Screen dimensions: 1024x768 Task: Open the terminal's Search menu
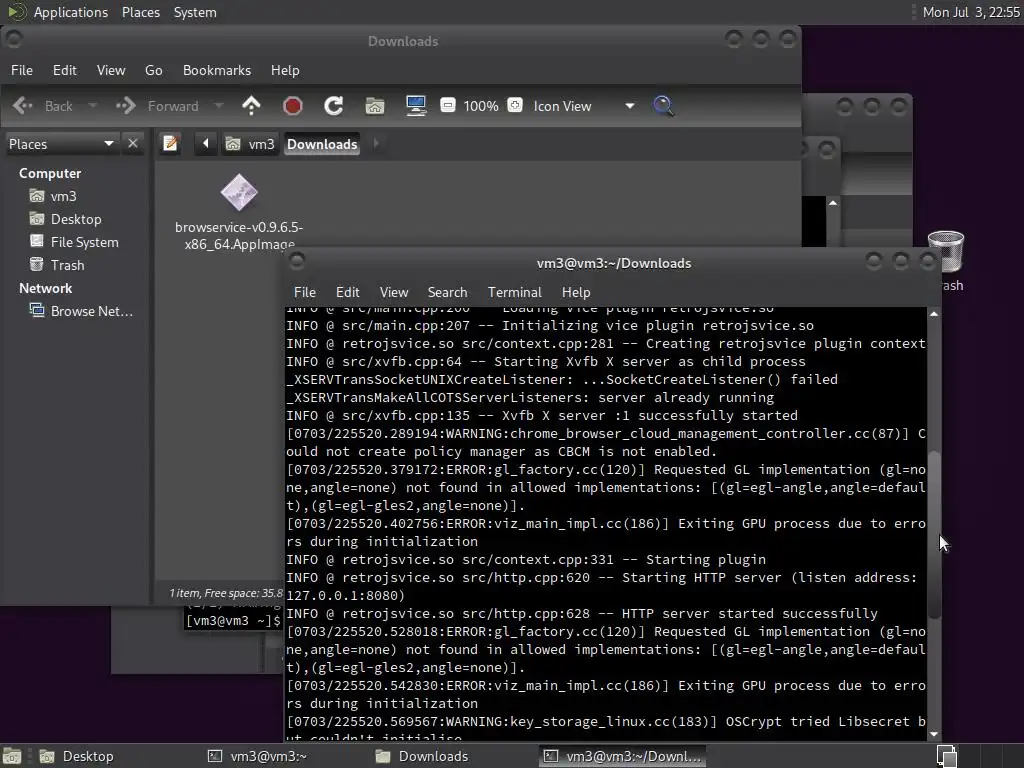447,292
